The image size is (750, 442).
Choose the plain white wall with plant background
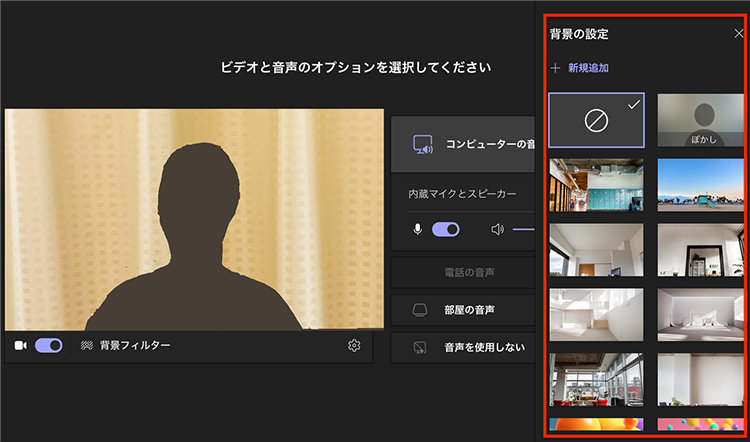pyautogui.click(x=701, y=379)
